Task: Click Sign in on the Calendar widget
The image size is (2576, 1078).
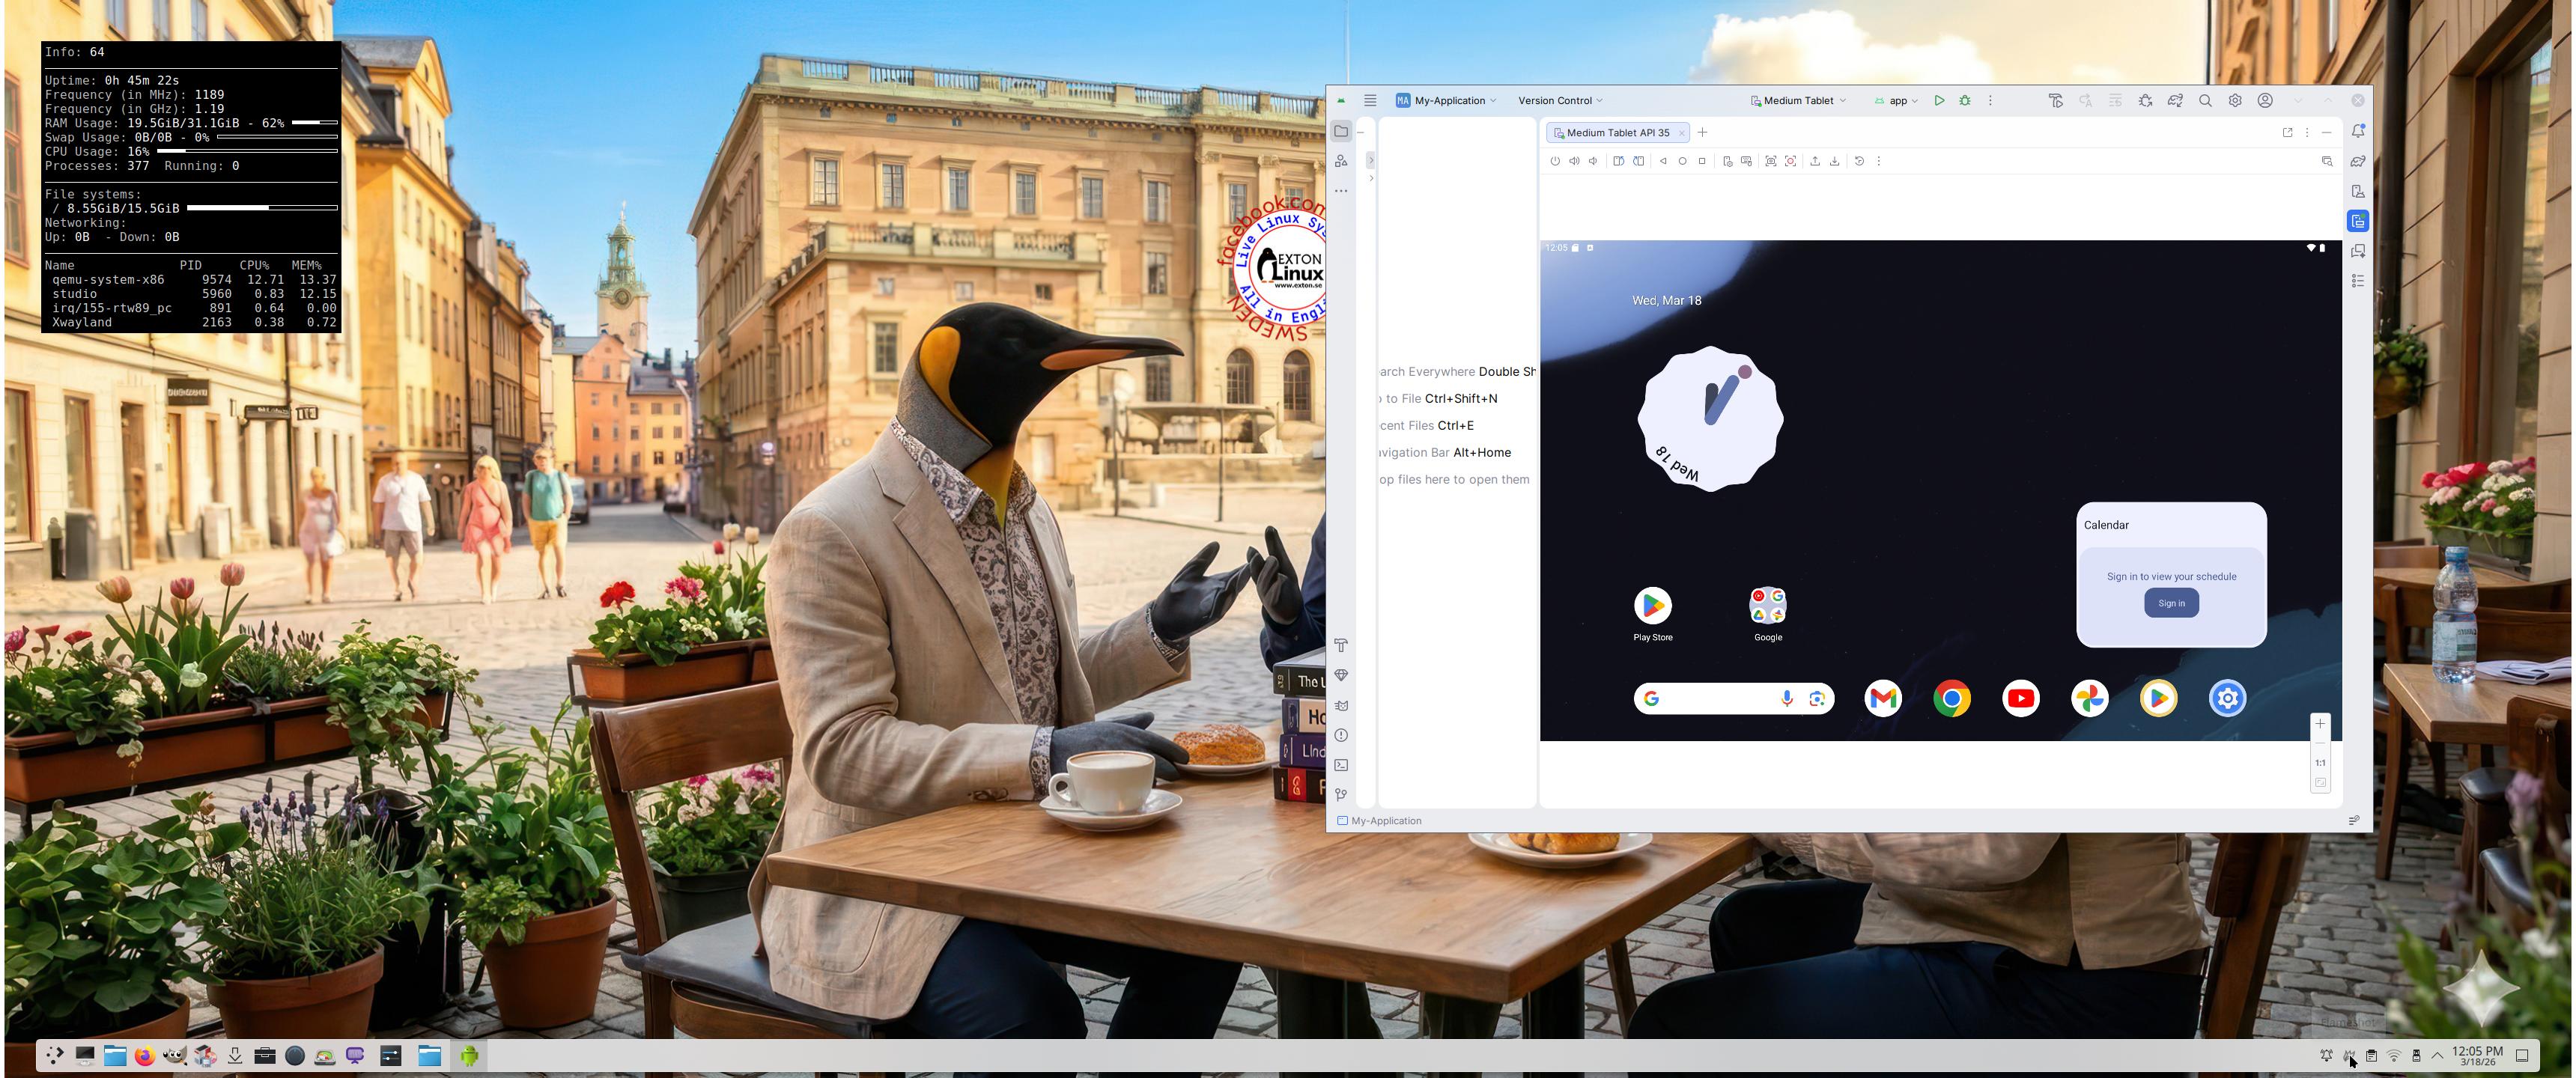Action: tap(2170, 603)
